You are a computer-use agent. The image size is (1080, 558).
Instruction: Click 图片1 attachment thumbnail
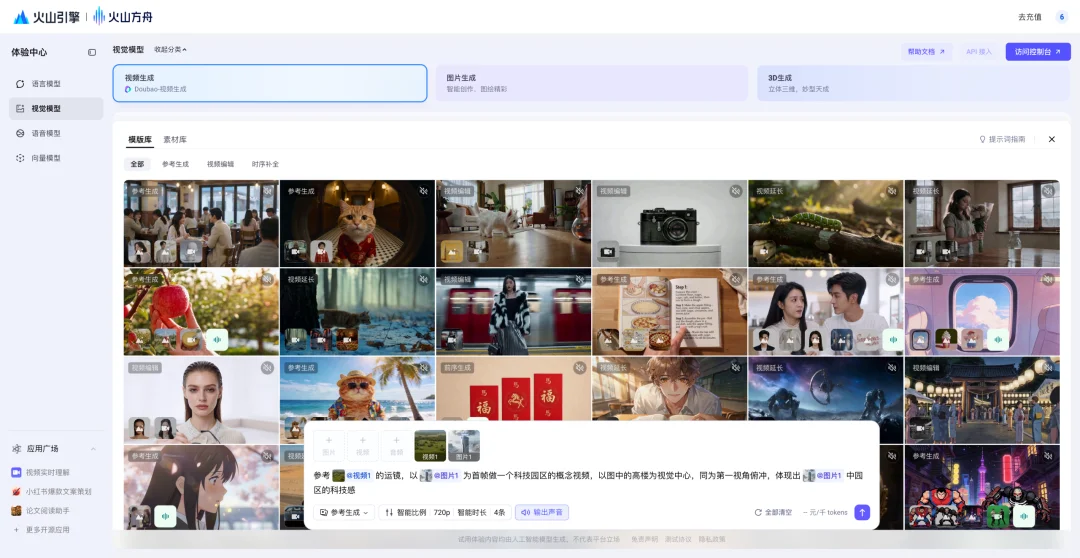tap(464, 446)
